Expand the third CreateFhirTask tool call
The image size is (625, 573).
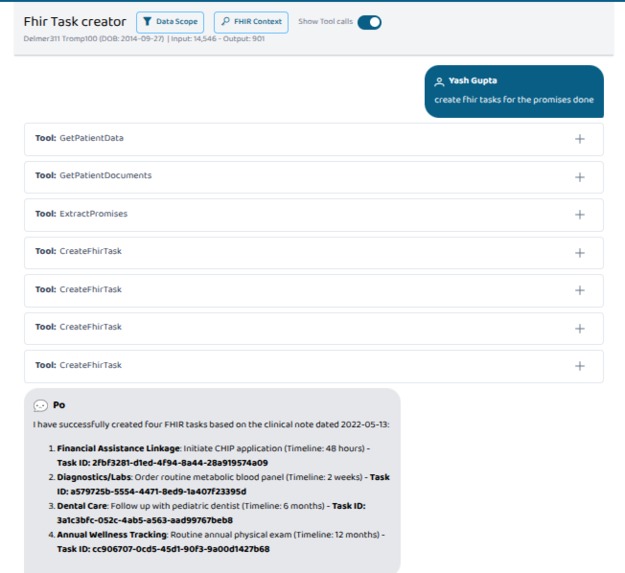click(580, 329)
